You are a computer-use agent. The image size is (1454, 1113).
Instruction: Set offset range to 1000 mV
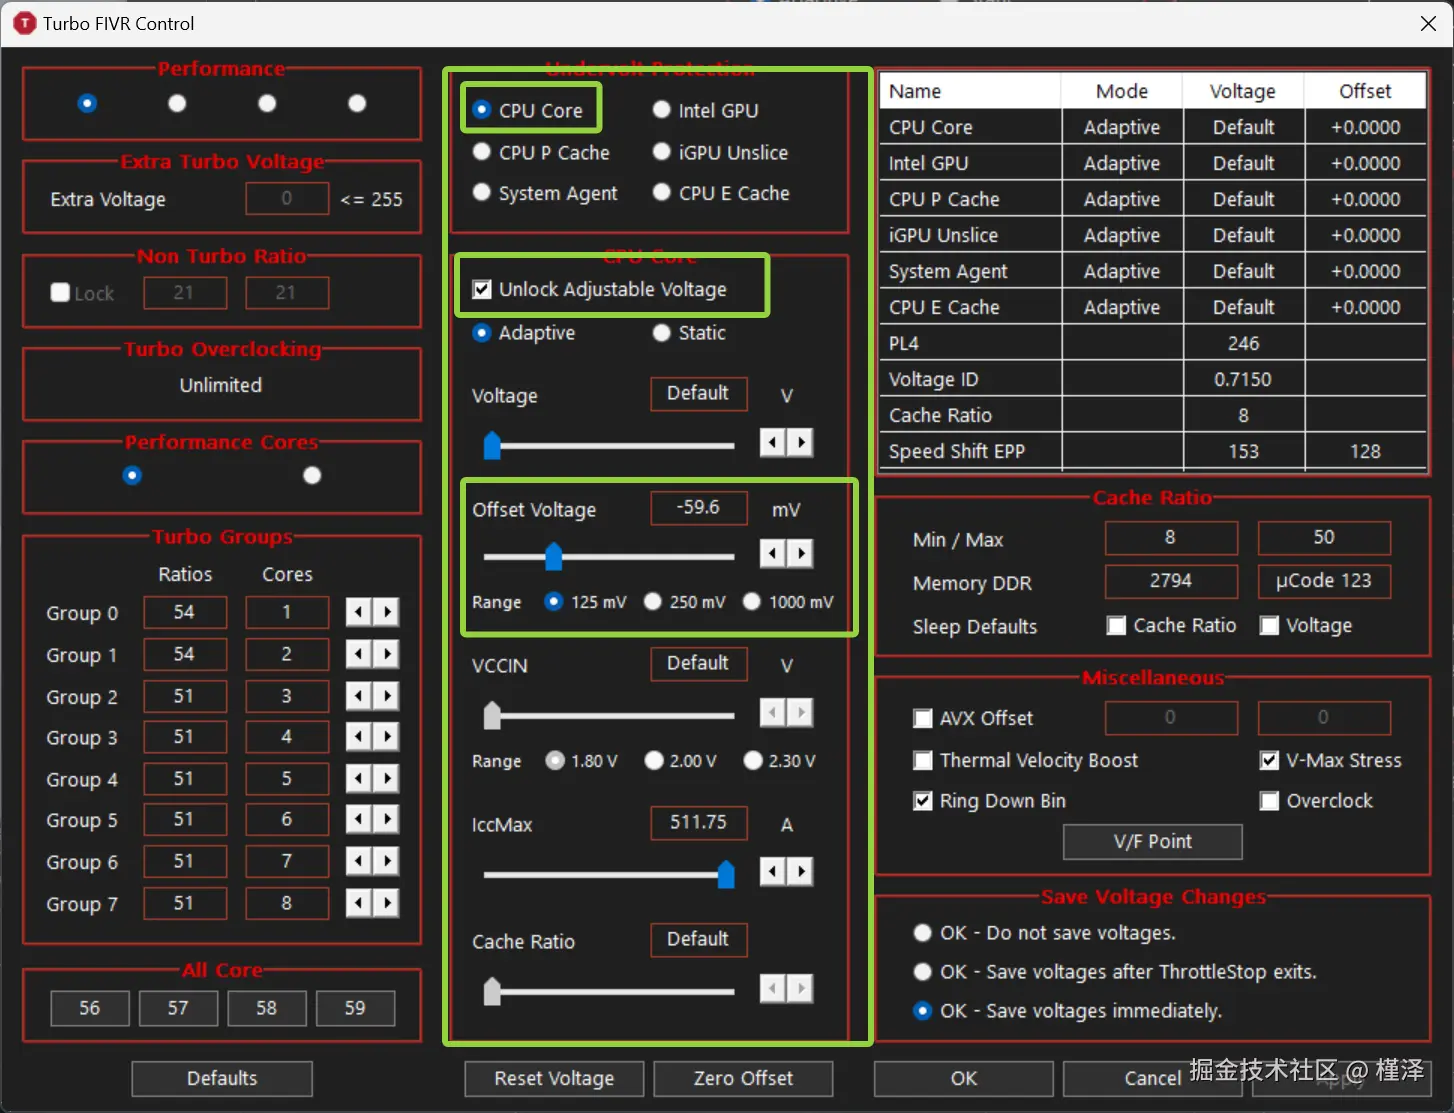tap(752, 602)
